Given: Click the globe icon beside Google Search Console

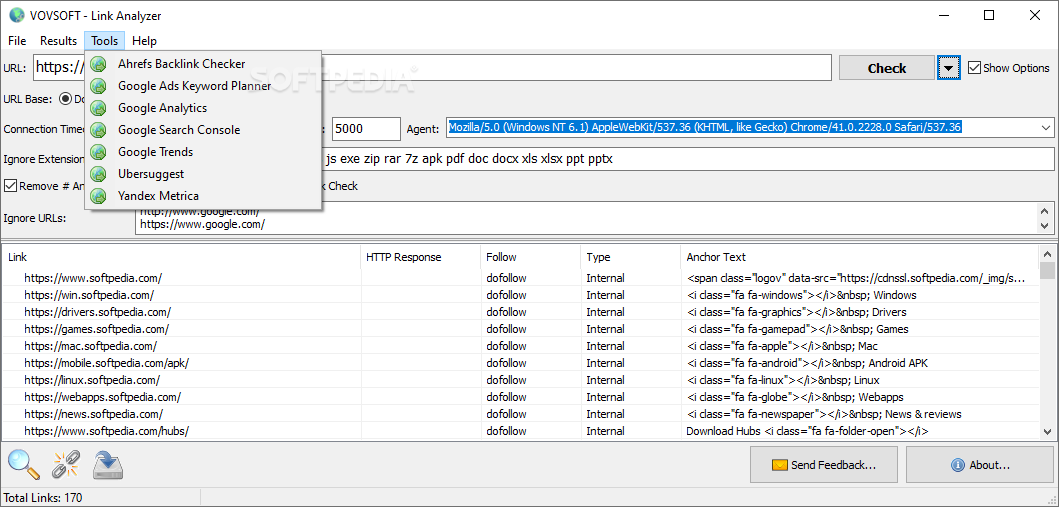Looking at the screenshot, I should [x=99, y=130].
